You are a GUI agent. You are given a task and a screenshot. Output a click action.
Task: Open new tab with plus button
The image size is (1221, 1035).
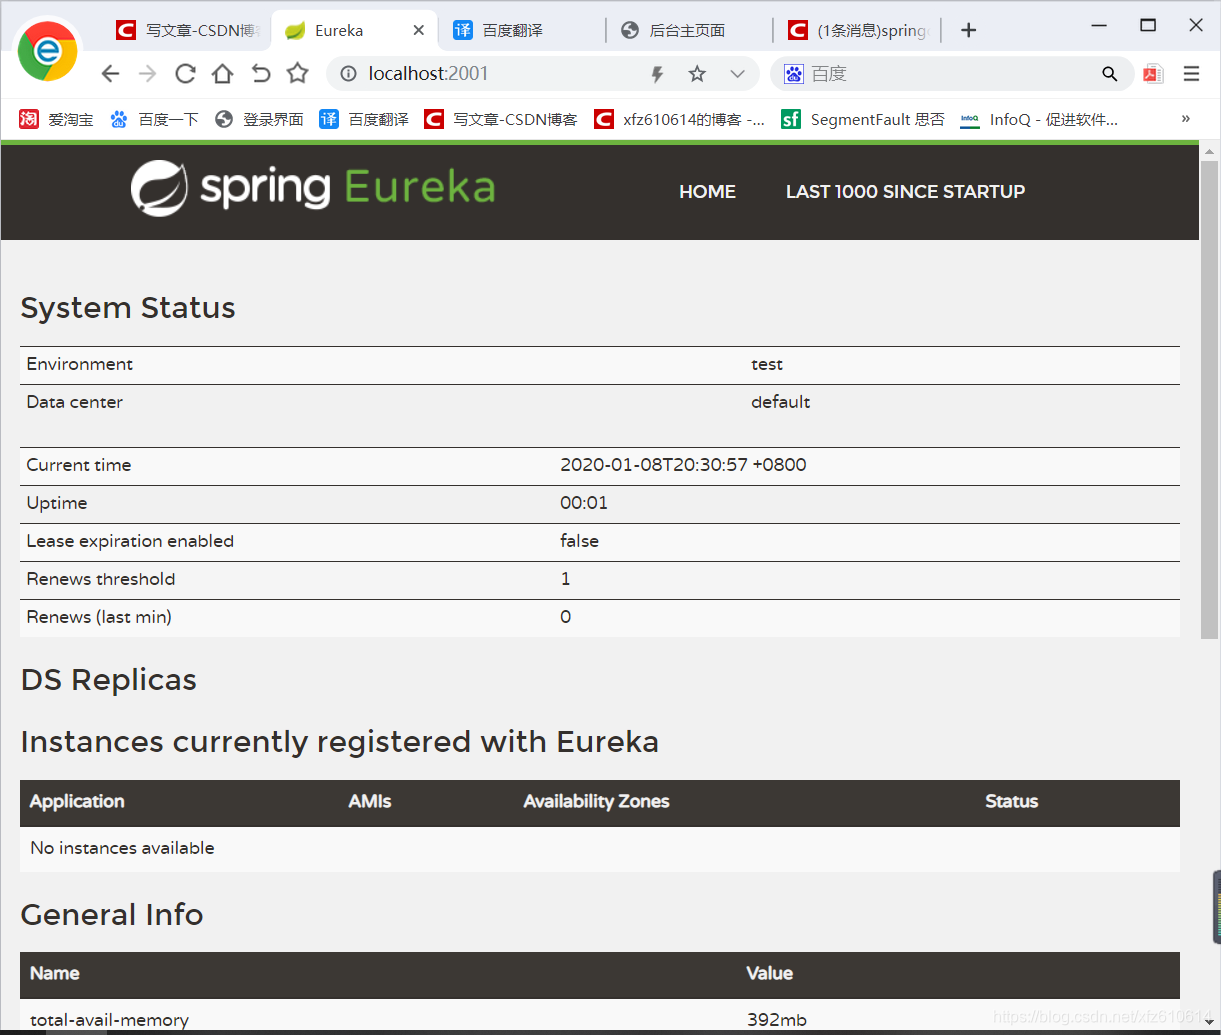pos(968,30)
